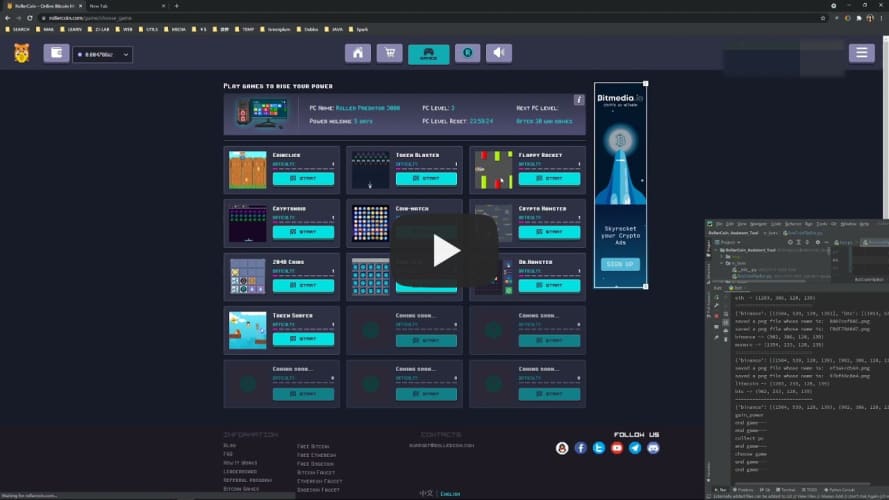Click the page vertical scrollbar

[x=886, y=128]
